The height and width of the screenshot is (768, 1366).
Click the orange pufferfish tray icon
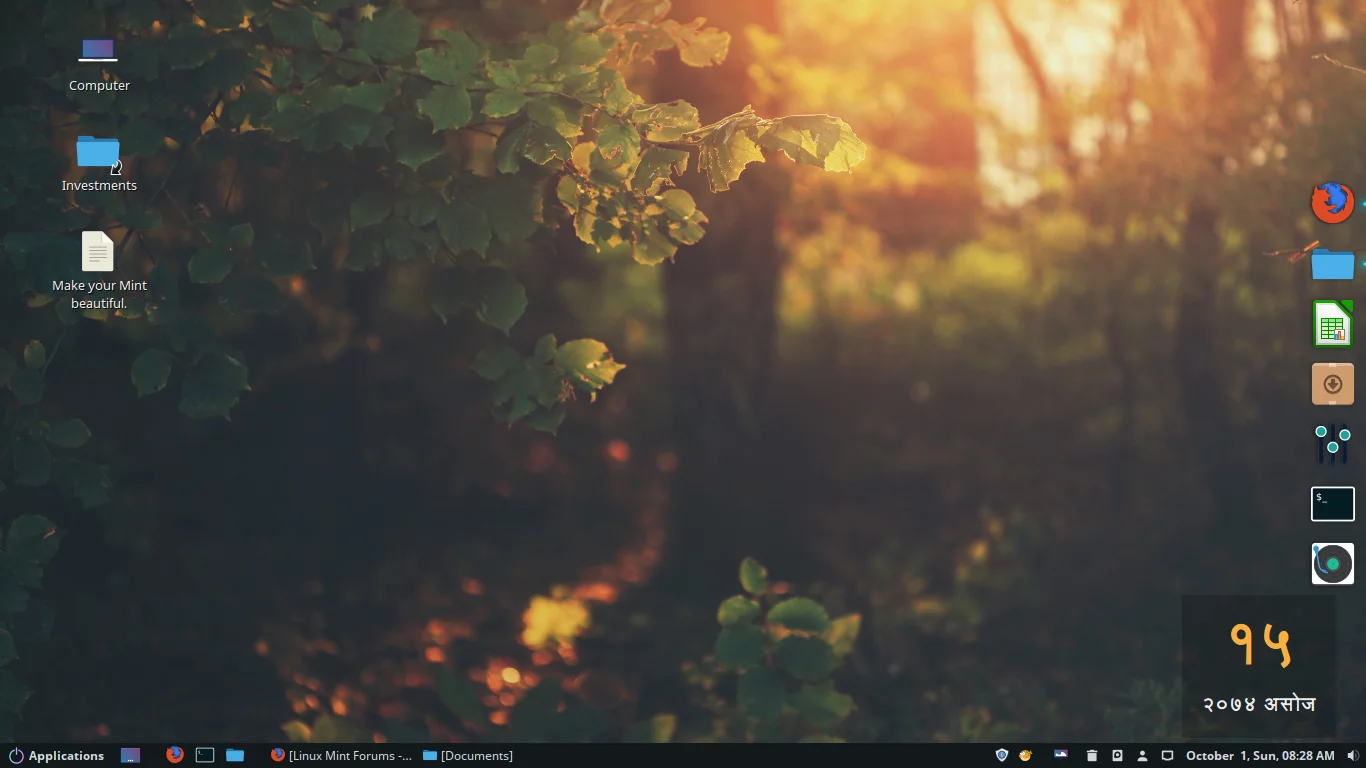tap(1025, 755)
